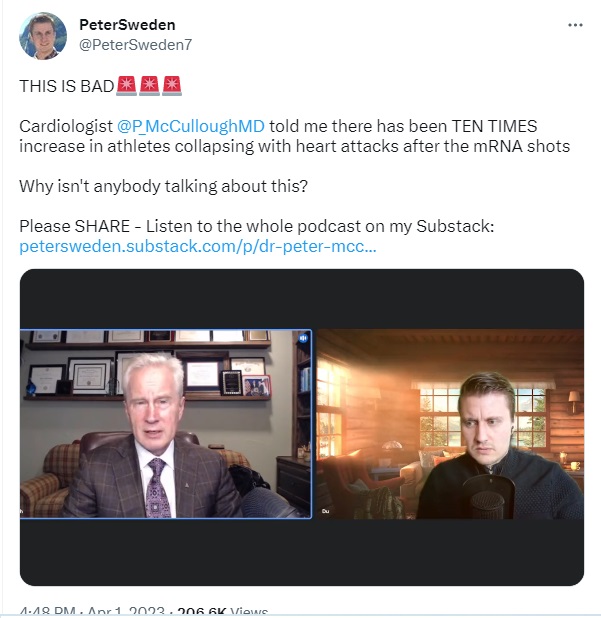Follow the petersweden.substack.com podcast link
601x618 pixels.
tap(198, 246)
